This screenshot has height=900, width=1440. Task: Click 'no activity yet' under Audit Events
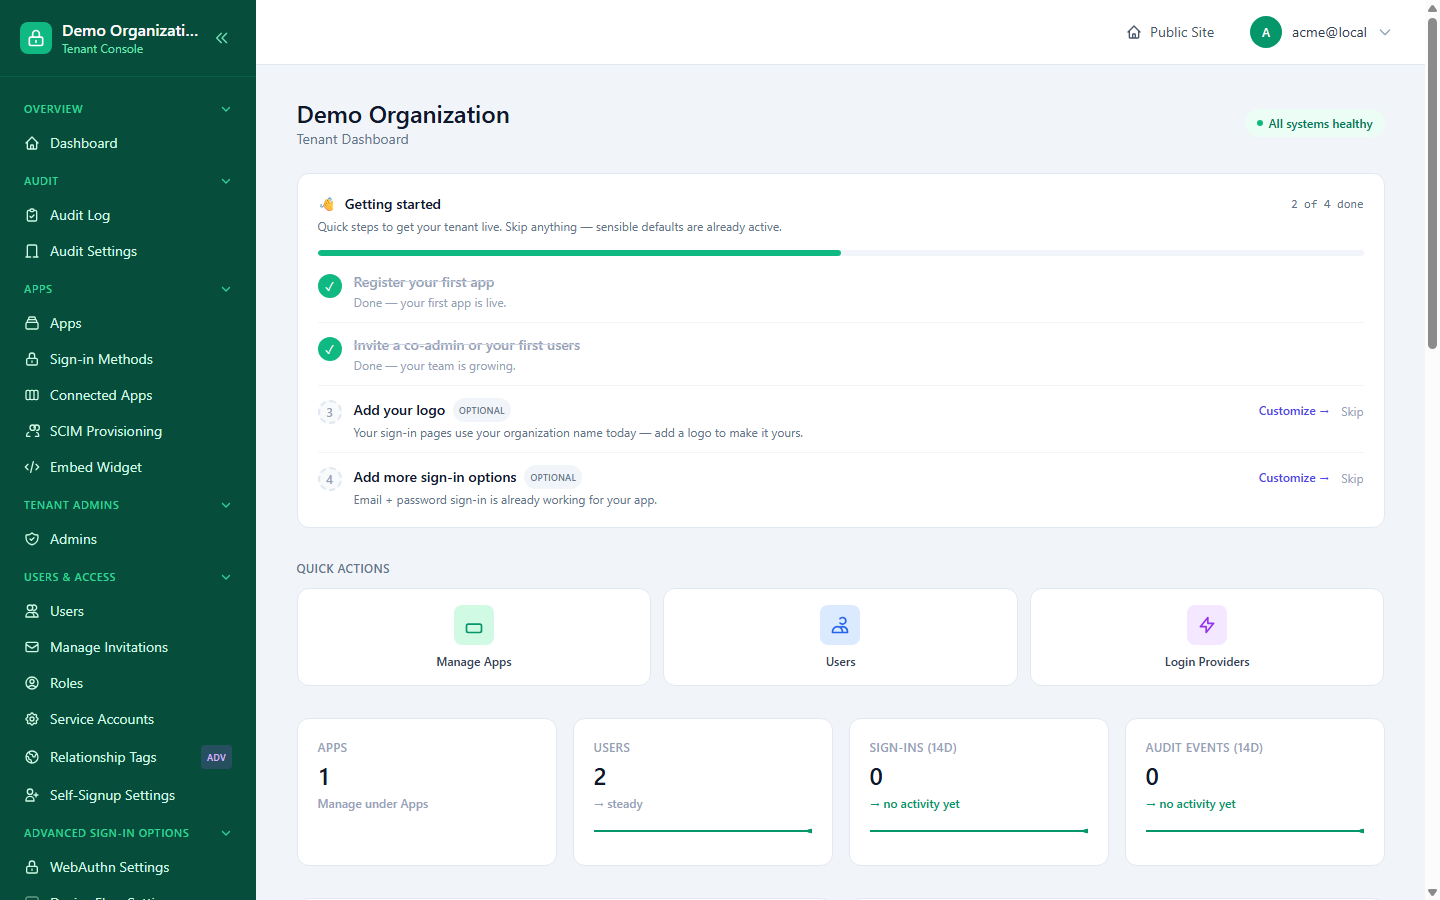[x=1191, y=804]
